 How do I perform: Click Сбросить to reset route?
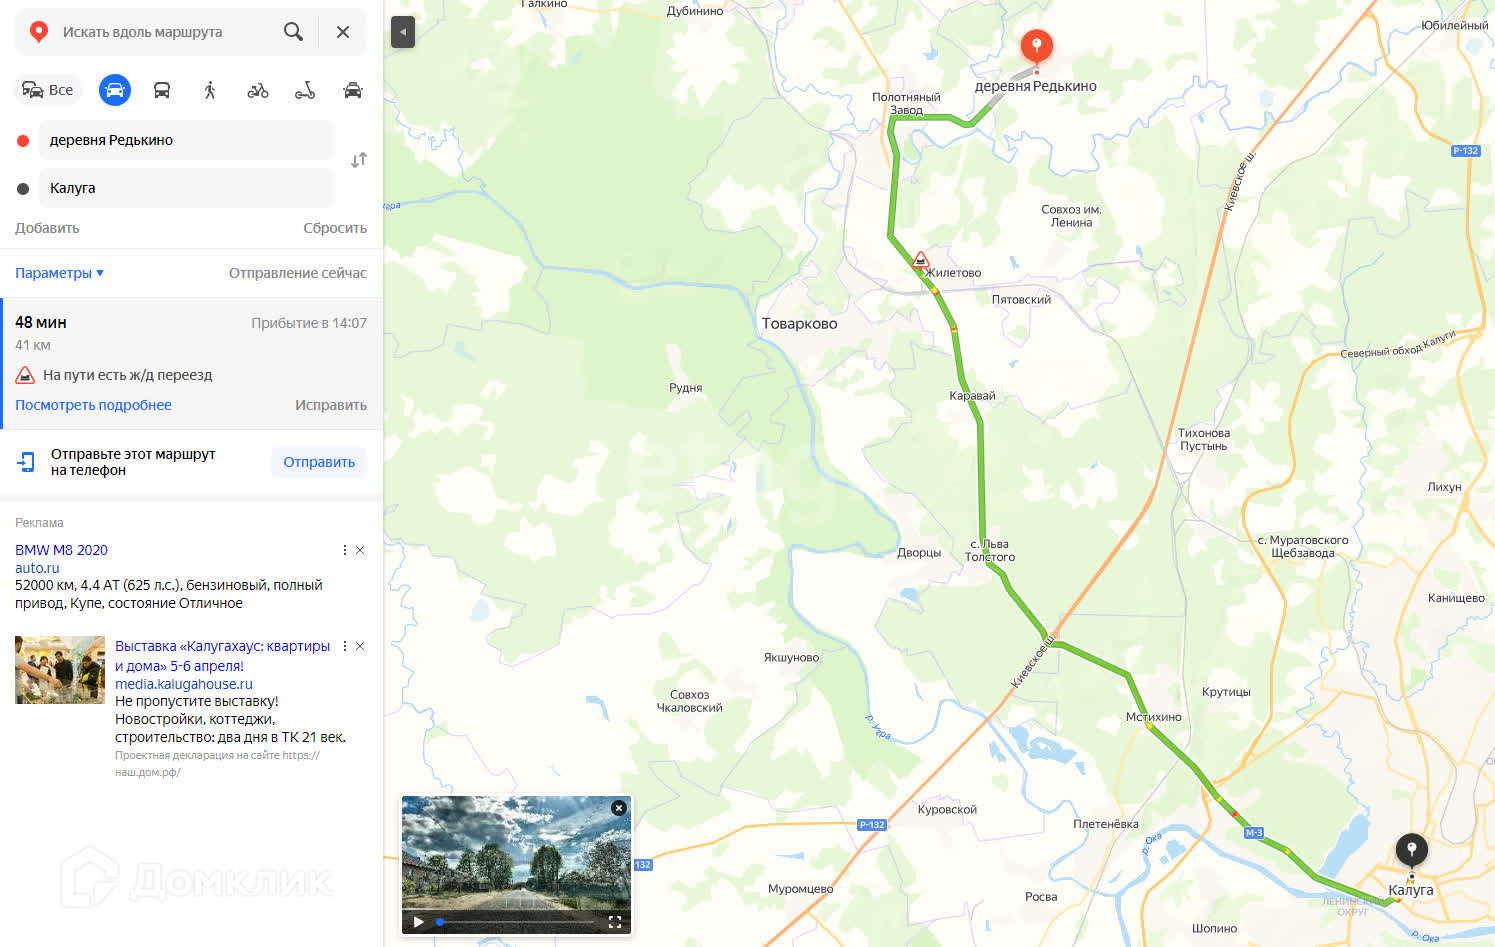click(x=335, y=228)
